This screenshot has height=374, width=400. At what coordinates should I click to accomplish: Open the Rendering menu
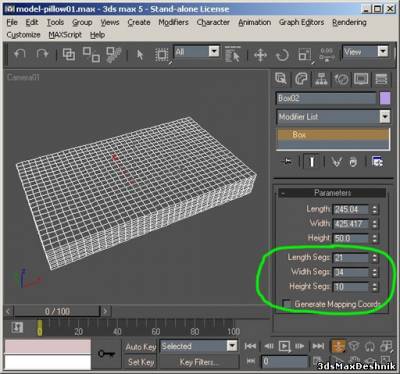click(x=349, y=22)
